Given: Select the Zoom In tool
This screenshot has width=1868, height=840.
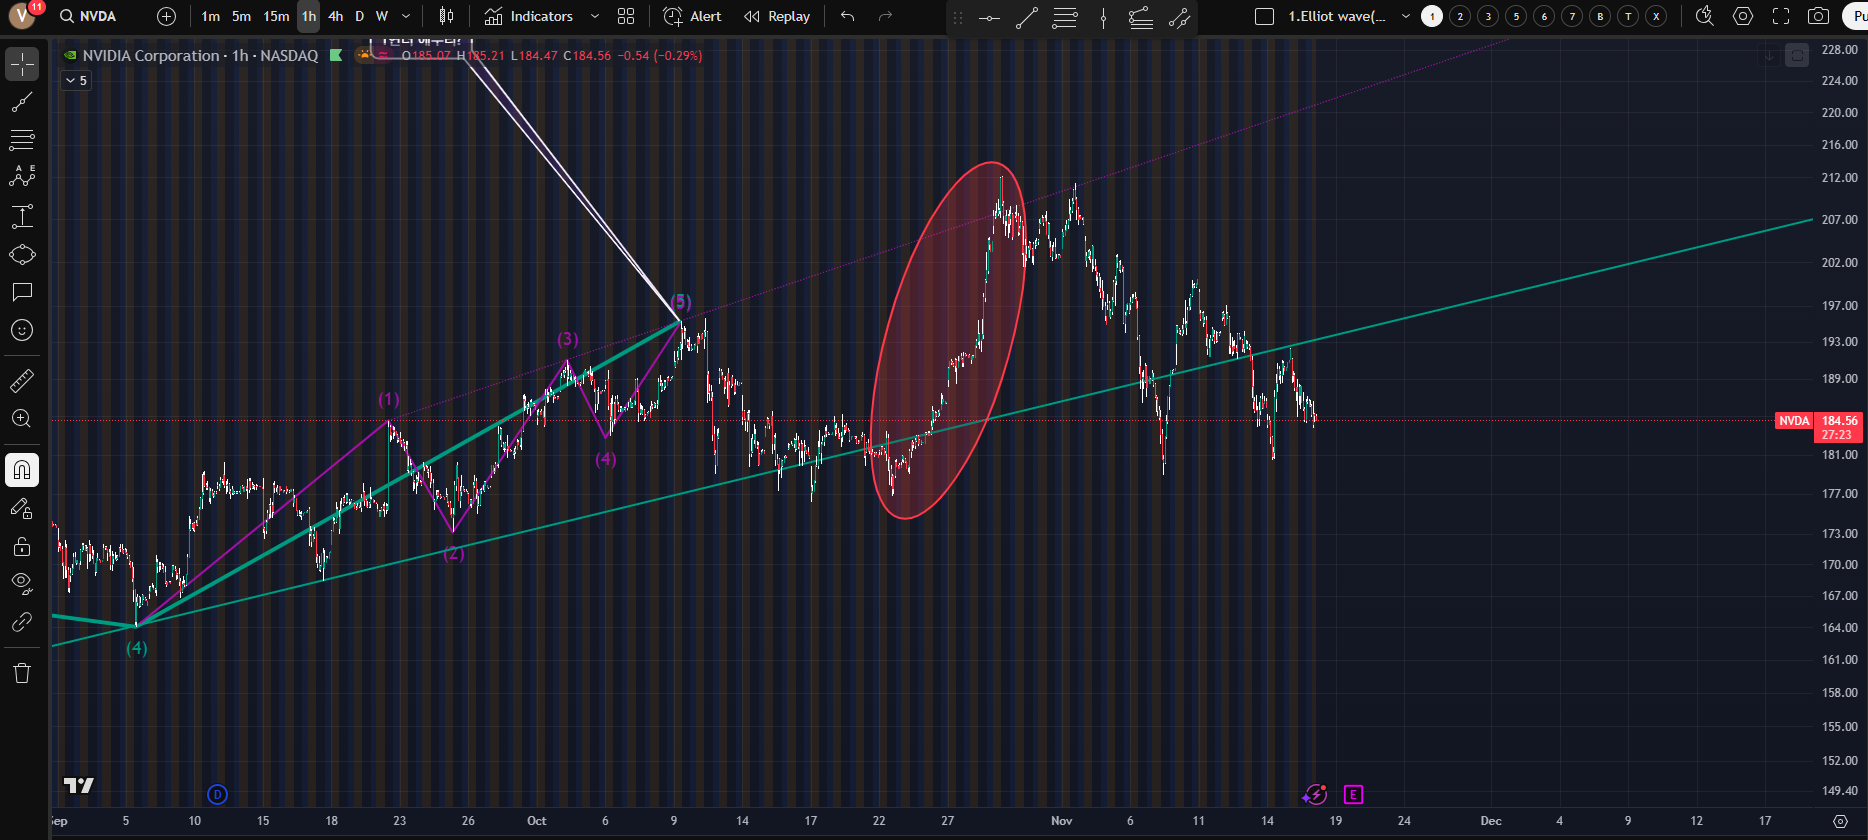Looking at the screenshot, I should pyautogui.click(x=21, y=419).
